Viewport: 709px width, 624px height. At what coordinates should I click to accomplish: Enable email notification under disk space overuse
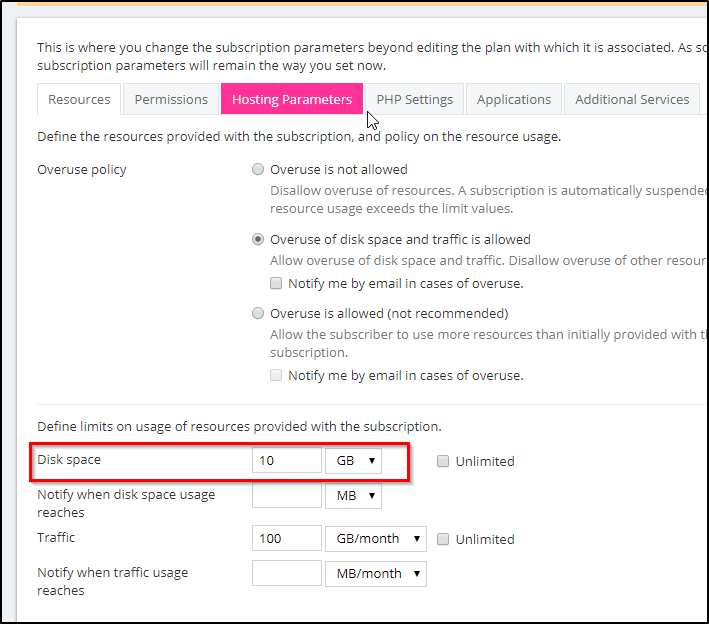[277, 283]
